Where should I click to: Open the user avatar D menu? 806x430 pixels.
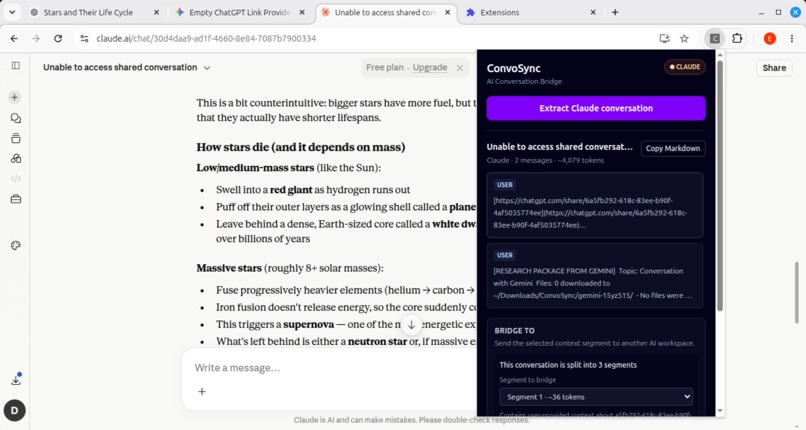pos(14,410)
